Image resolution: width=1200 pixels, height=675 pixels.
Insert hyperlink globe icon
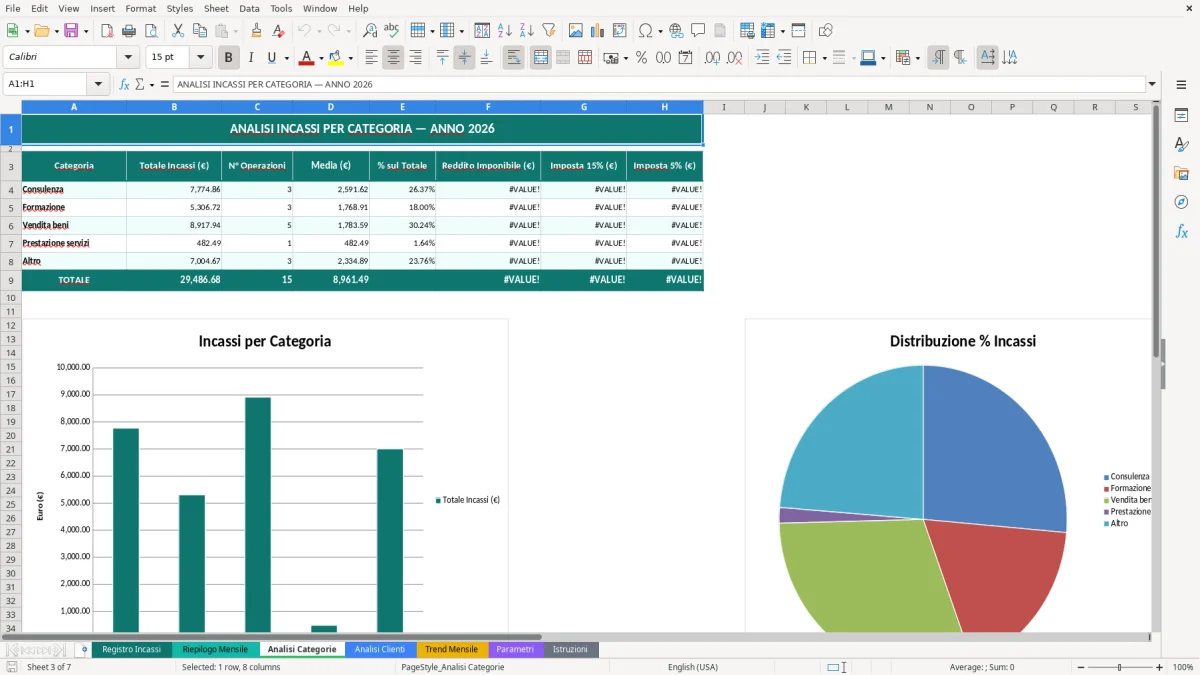click(677, 31)
